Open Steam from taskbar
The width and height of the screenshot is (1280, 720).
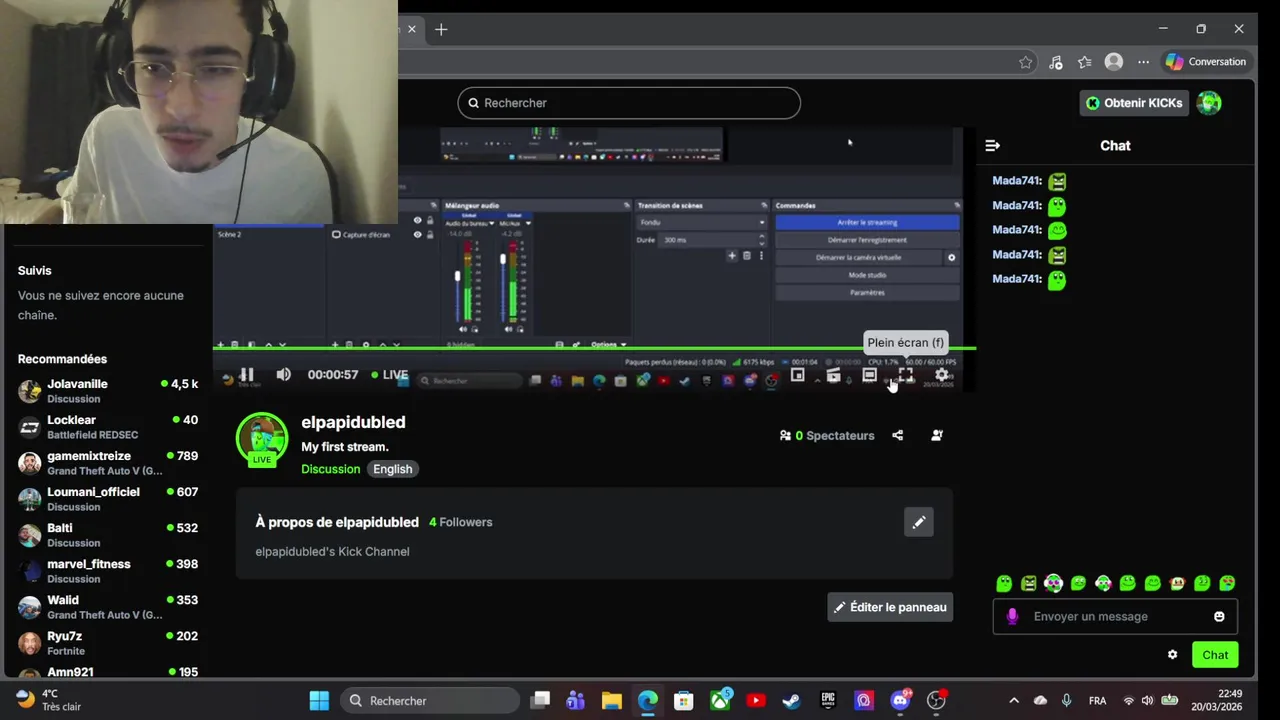[x=791, y=701]
